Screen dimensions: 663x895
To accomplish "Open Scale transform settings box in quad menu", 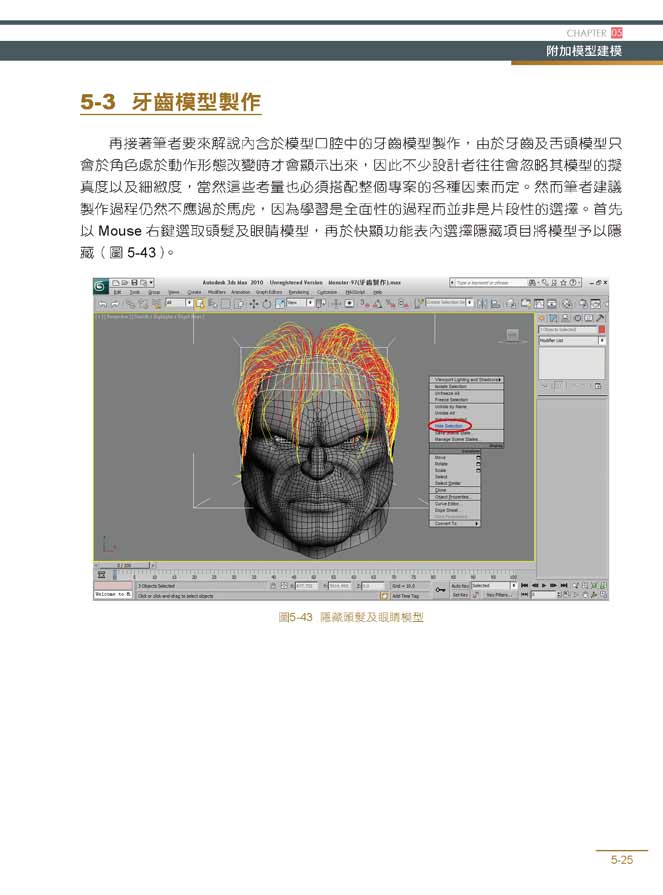I will (x=478, y=470).
